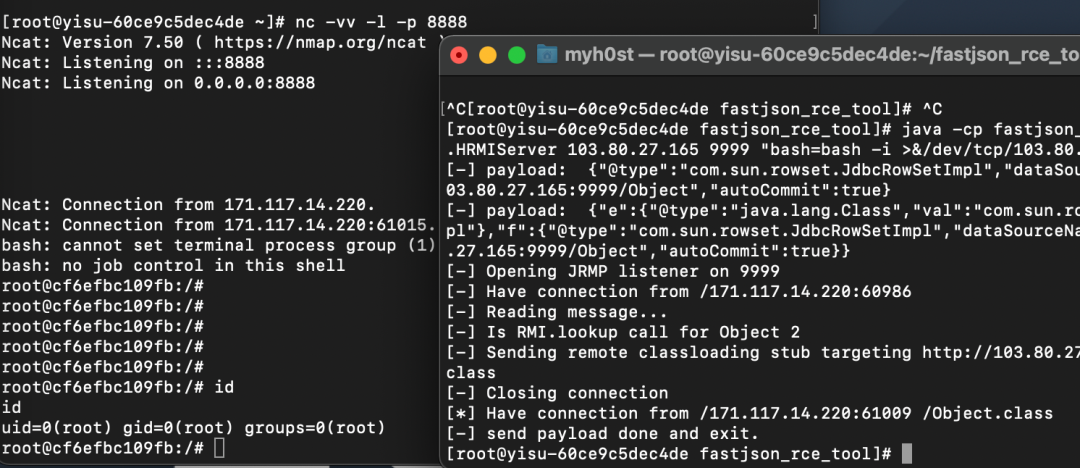Click the payload line containing 'java.lang.Class'
The width and height of the screenshot is (1080, 468).
[762, 210]
